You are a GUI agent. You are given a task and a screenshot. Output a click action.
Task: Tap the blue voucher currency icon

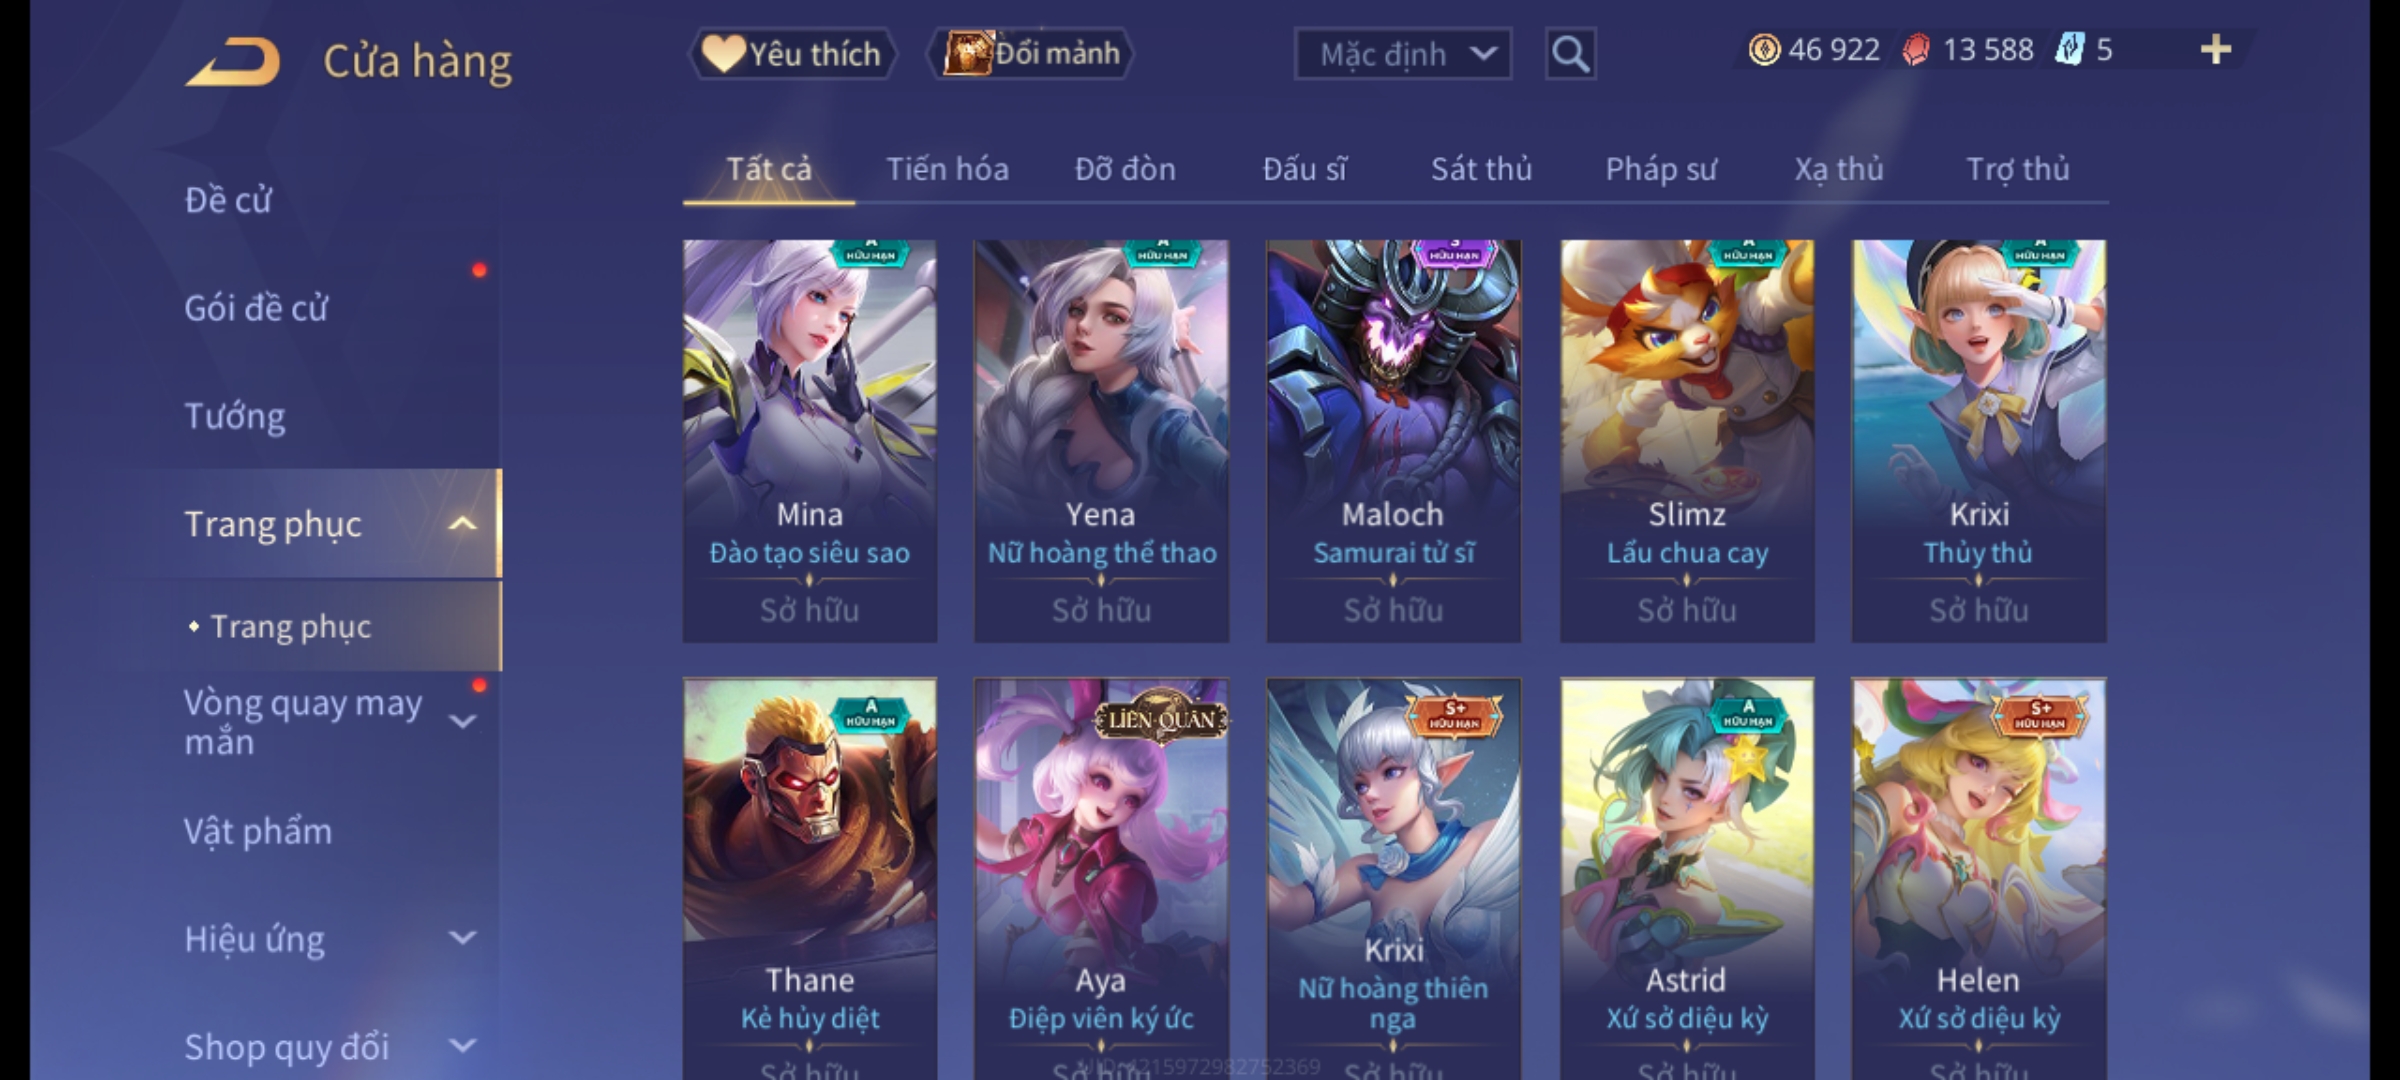click(2068, 50)
